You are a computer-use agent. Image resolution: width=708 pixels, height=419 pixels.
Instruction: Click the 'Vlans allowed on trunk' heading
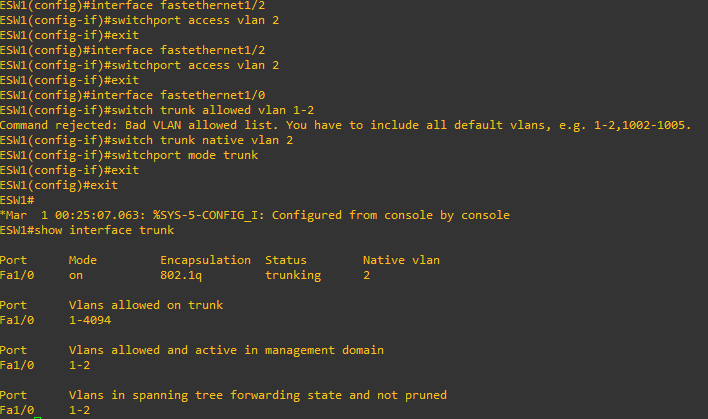pos(146,305)
